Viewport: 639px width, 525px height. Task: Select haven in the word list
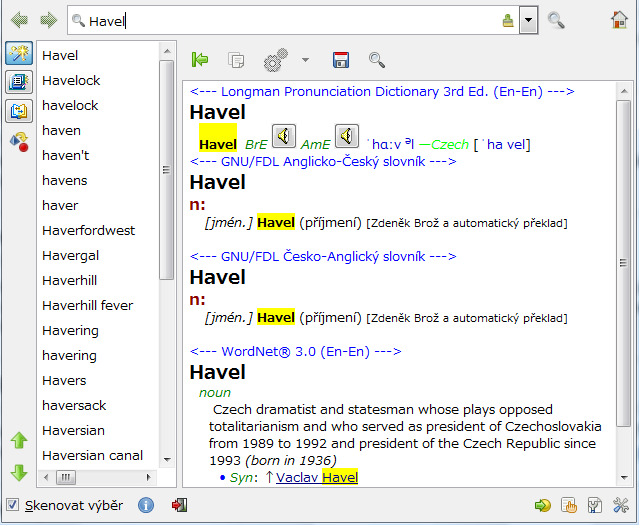click(62, 130)
